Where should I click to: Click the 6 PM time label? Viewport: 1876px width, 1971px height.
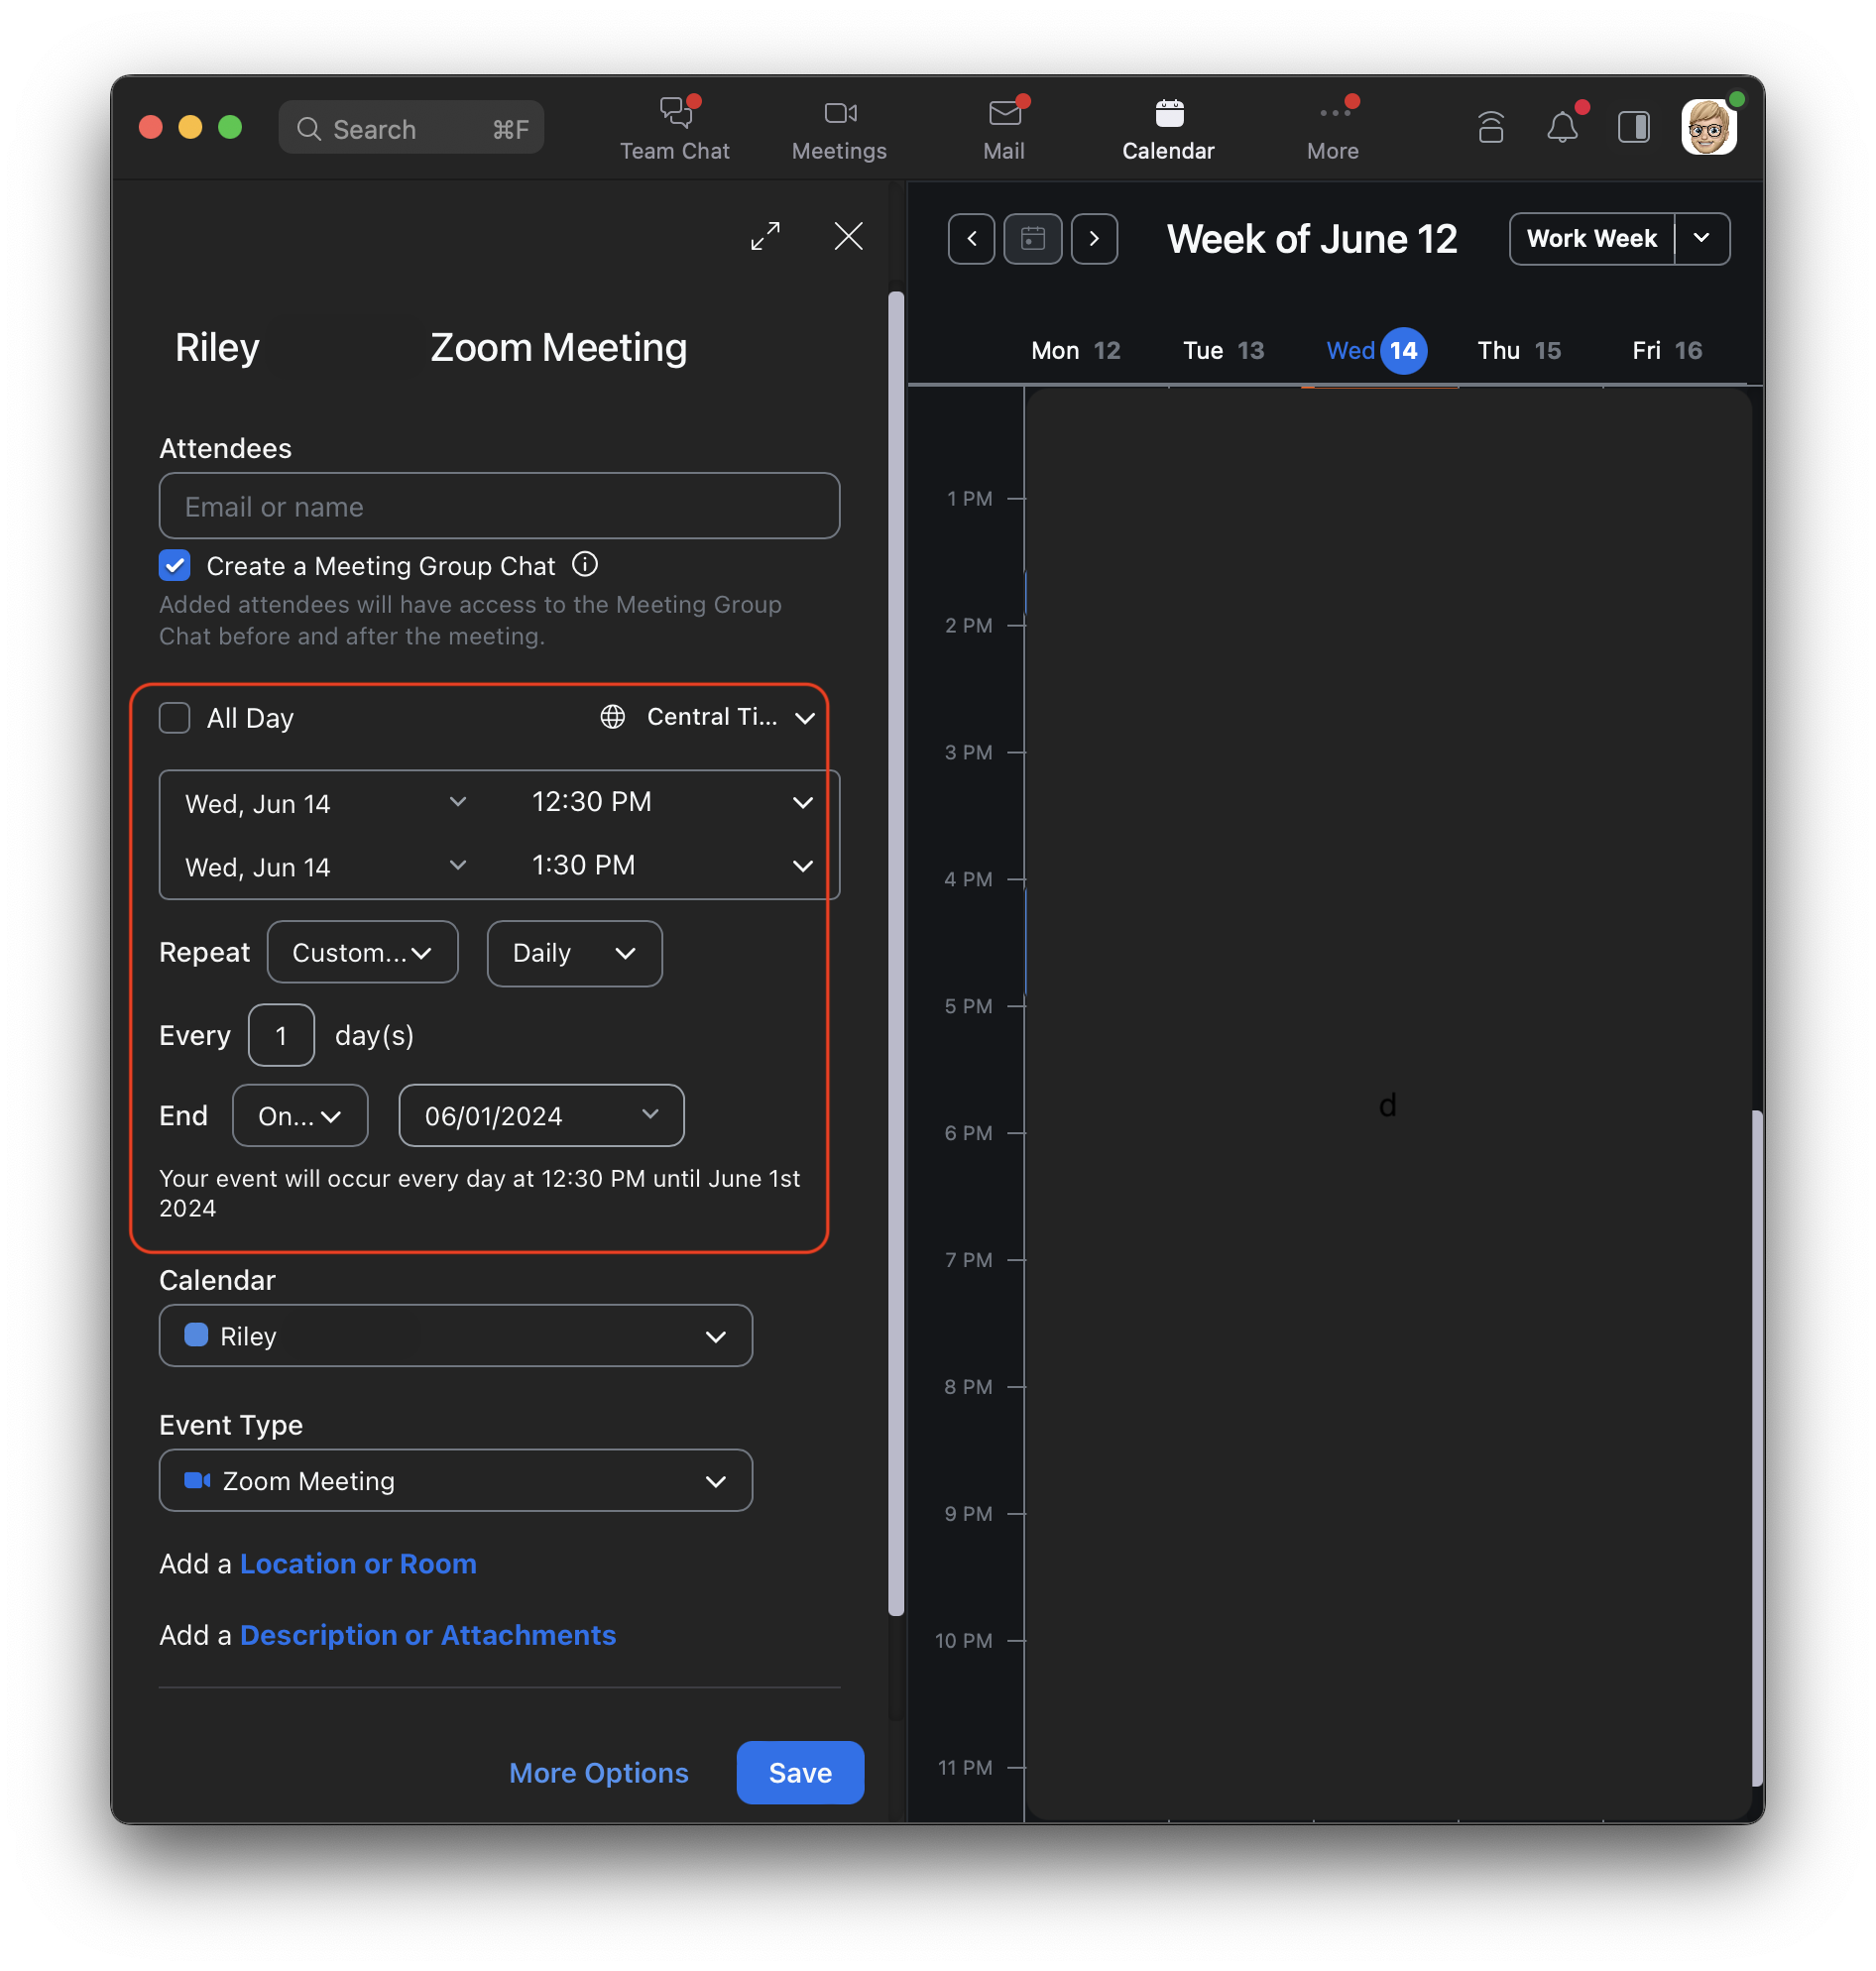968,1132
